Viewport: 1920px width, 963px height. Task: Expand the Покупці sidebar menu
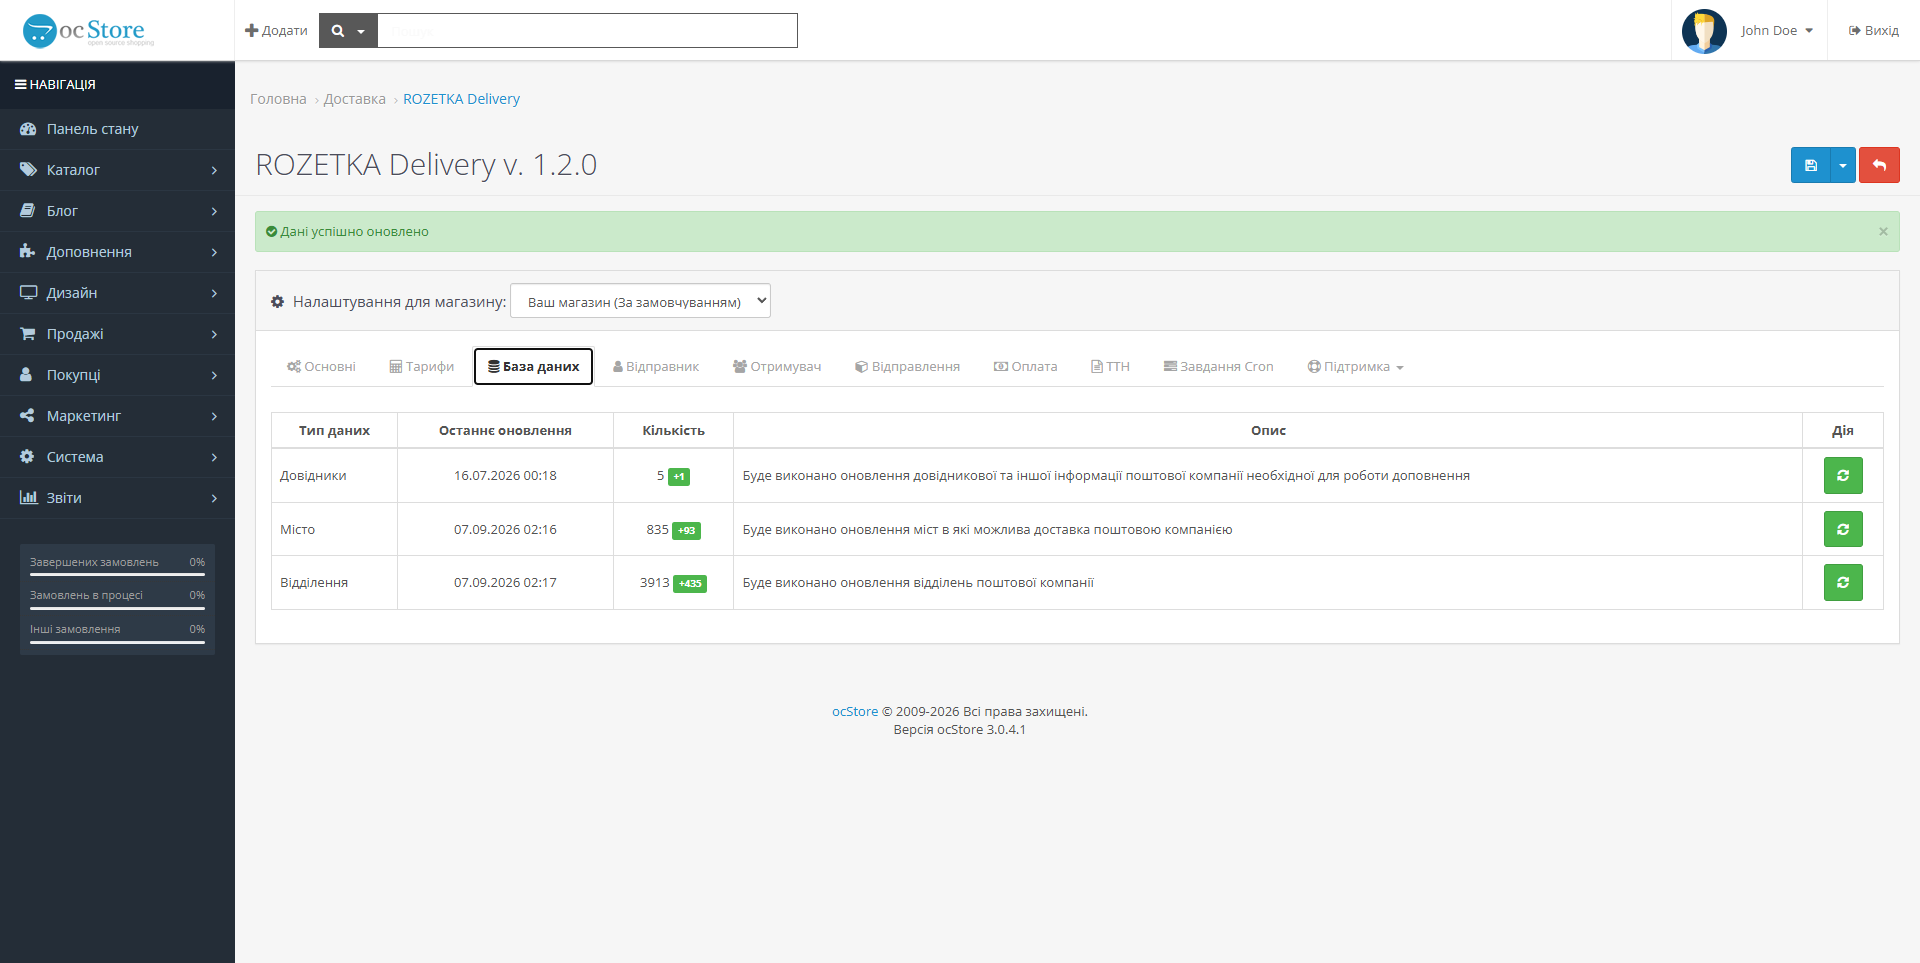click(117, 375)
